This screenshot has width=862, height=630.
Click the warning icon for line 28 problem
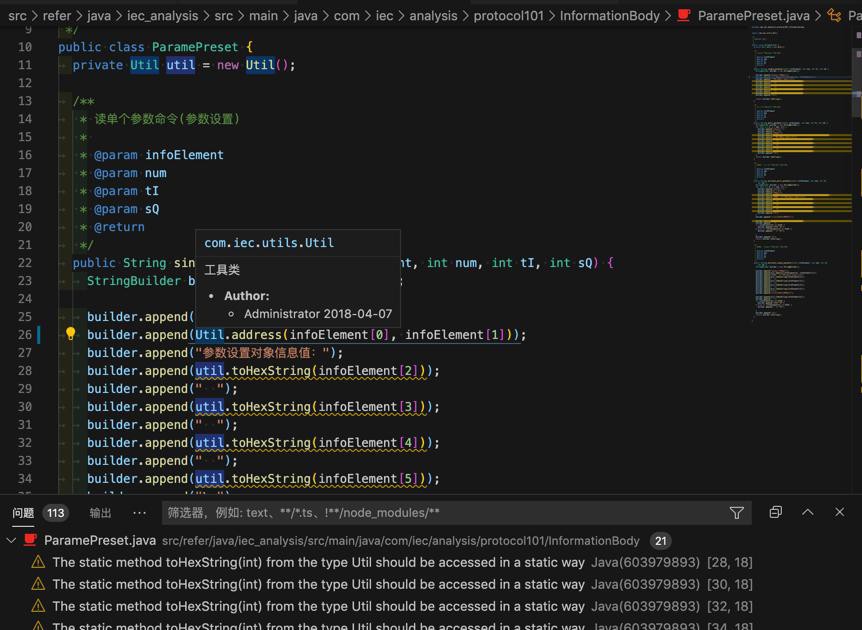[38, 563]
